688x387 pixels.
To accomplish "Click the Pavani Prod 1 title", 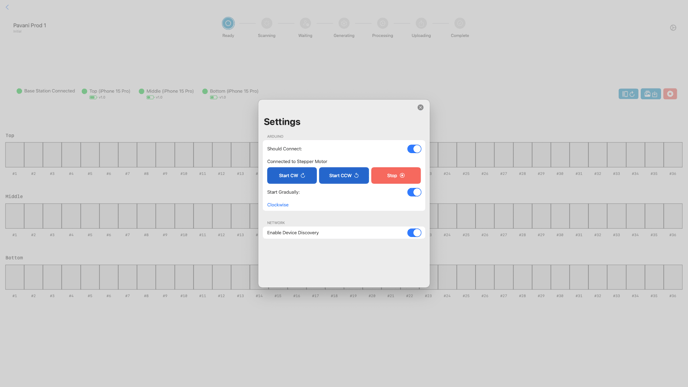I will pyautogui.click(x=29, y=25).
